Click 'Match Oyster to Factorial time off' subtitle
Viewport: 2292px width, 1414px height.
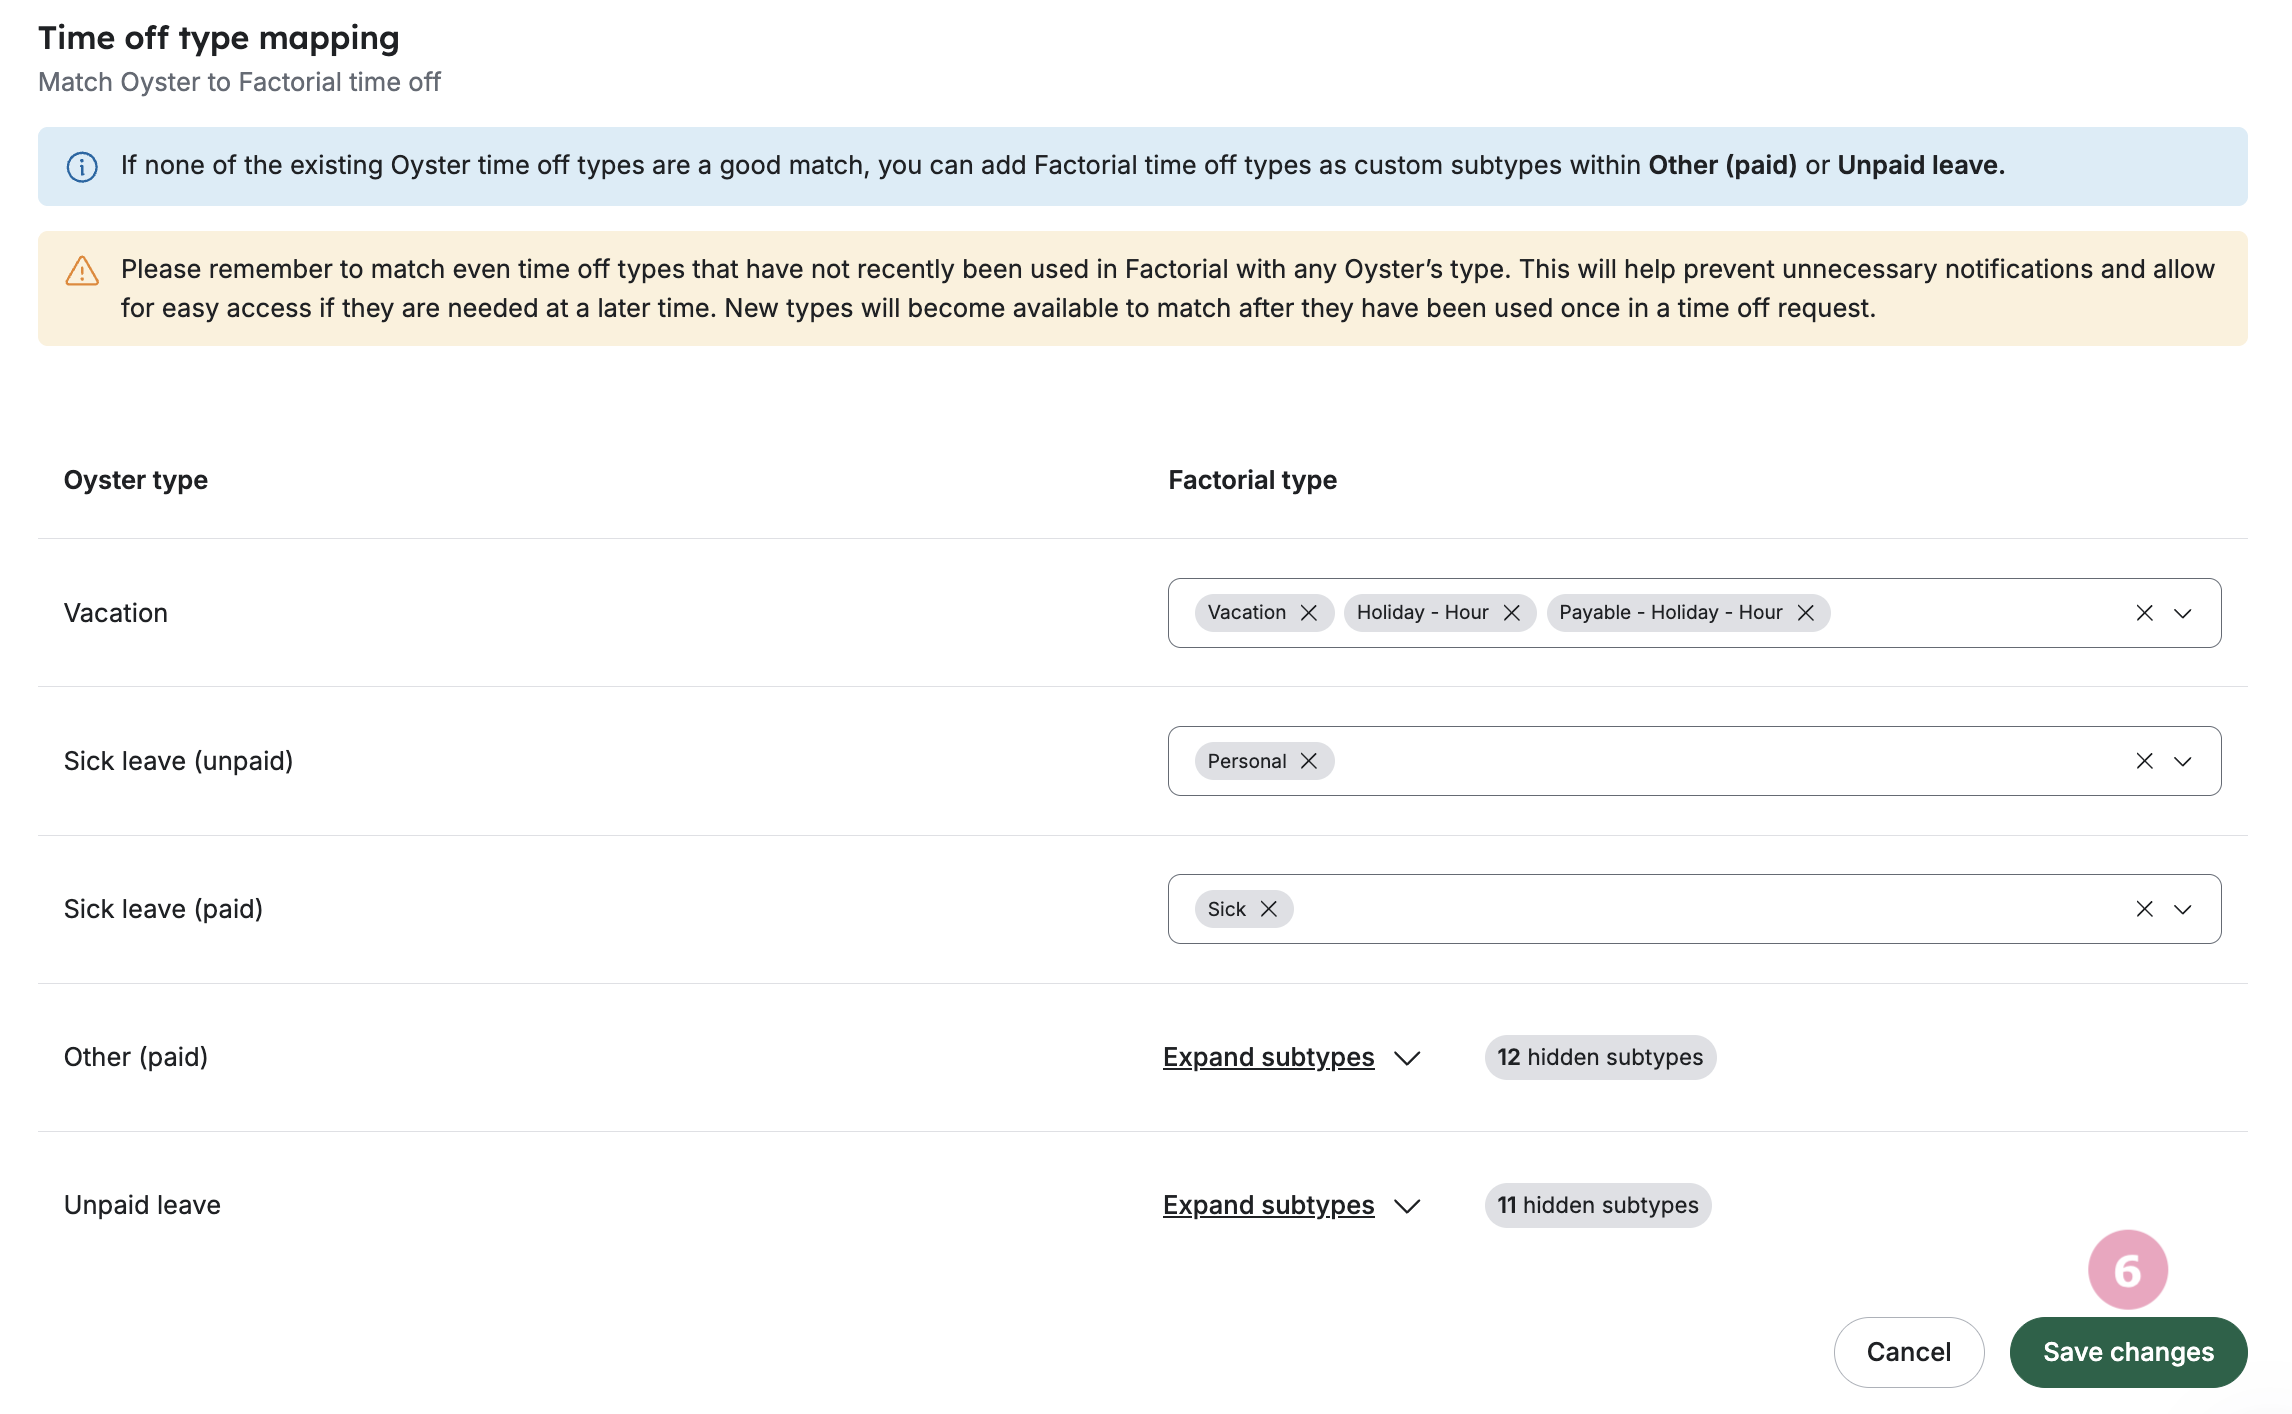239,82
